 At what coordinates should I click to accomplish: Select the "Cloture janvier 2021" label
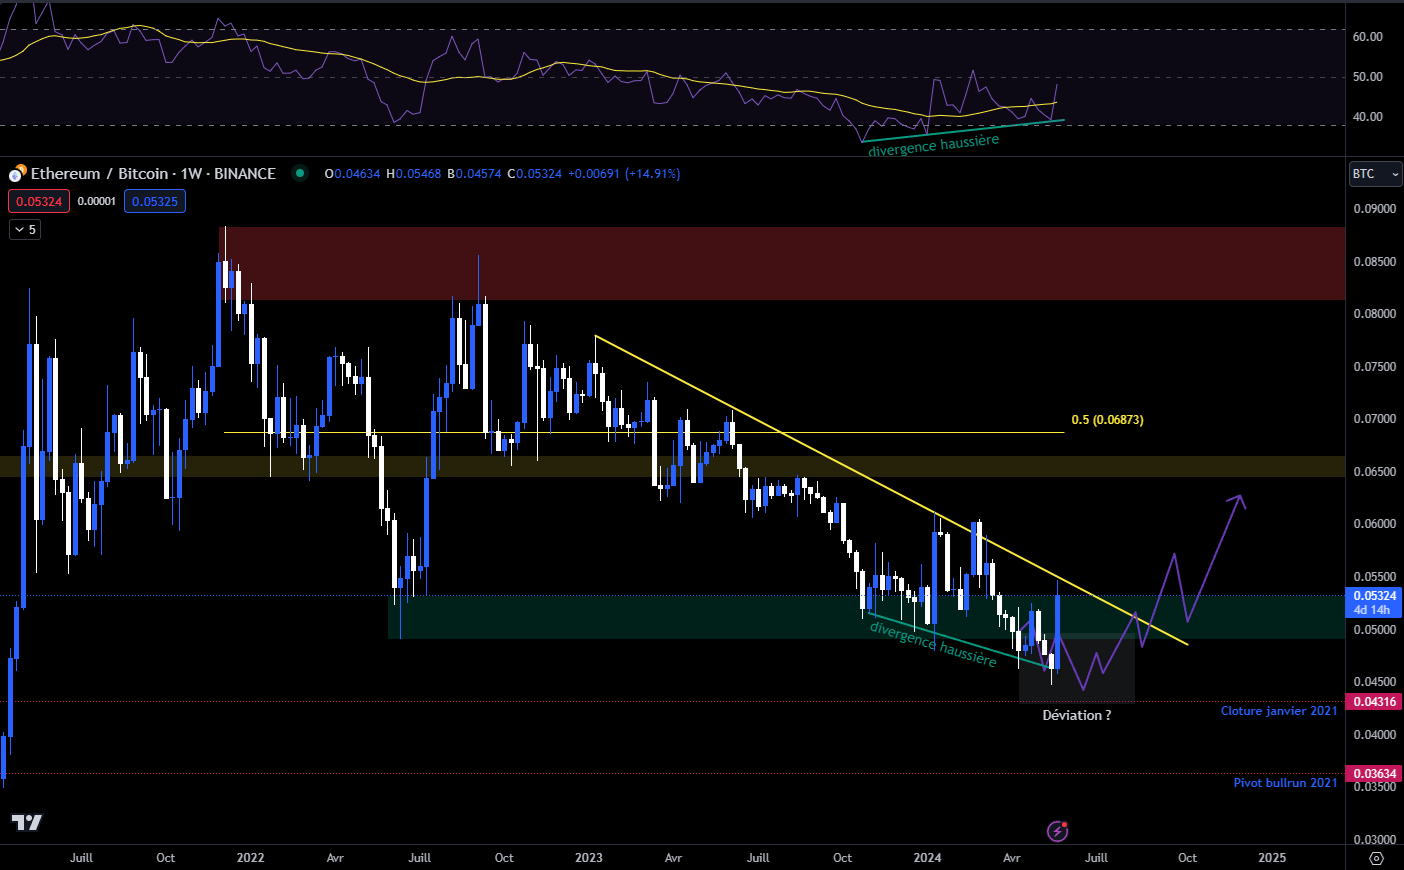pos(1278,711)
